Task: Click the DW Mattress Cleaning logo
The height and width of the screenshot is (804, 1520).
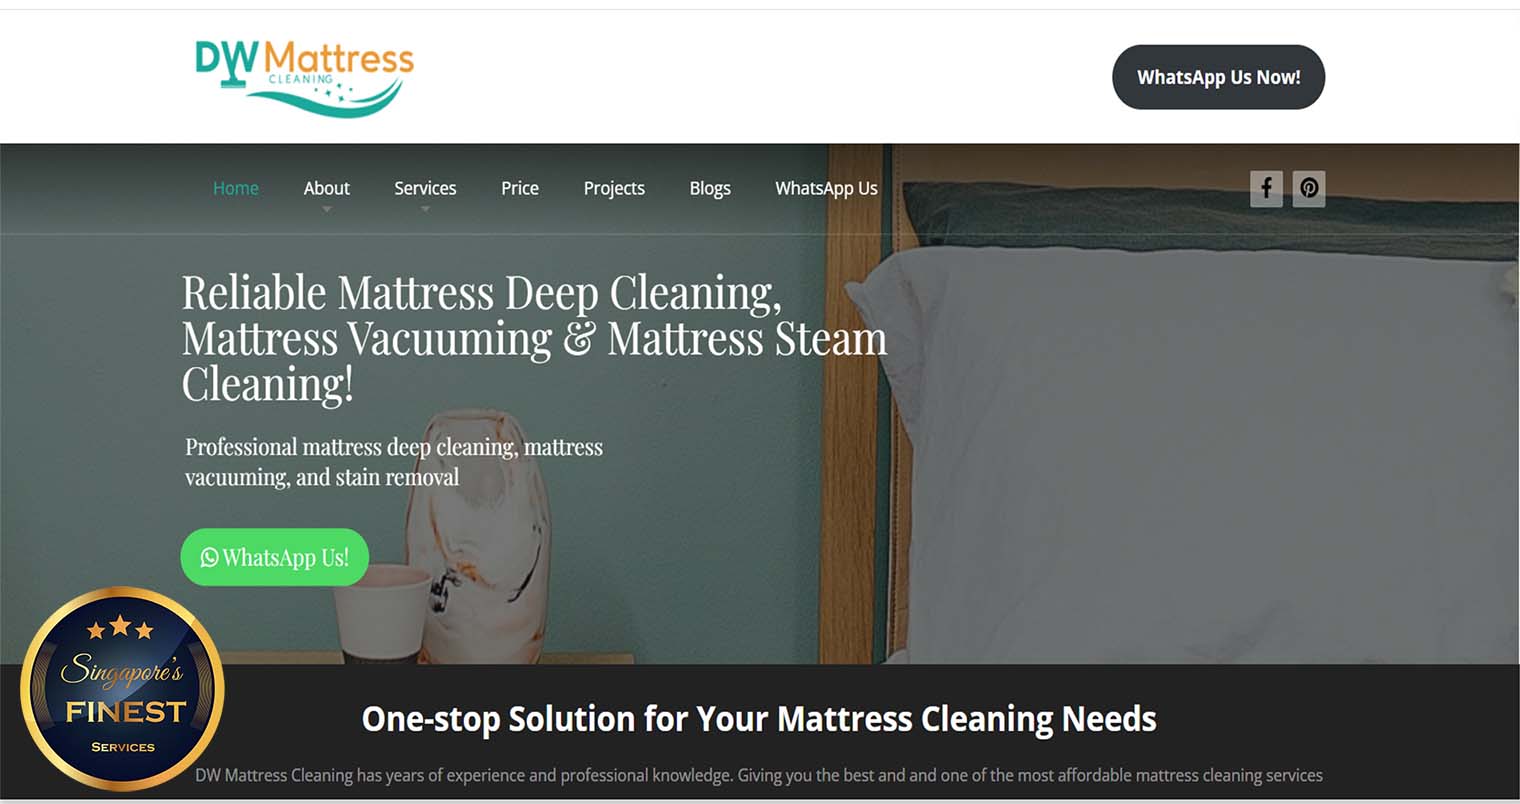Action: 304,77
